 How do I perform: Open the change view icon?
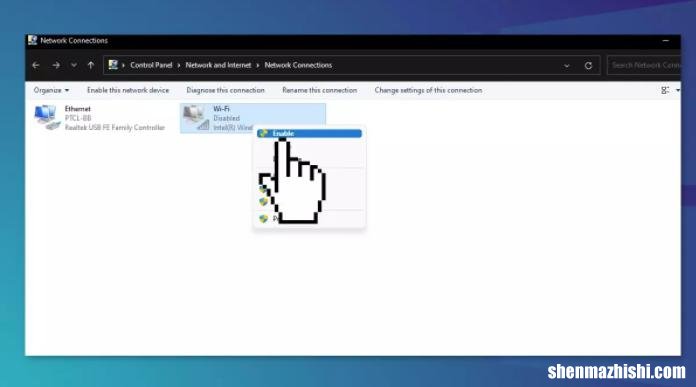point(665,90)
